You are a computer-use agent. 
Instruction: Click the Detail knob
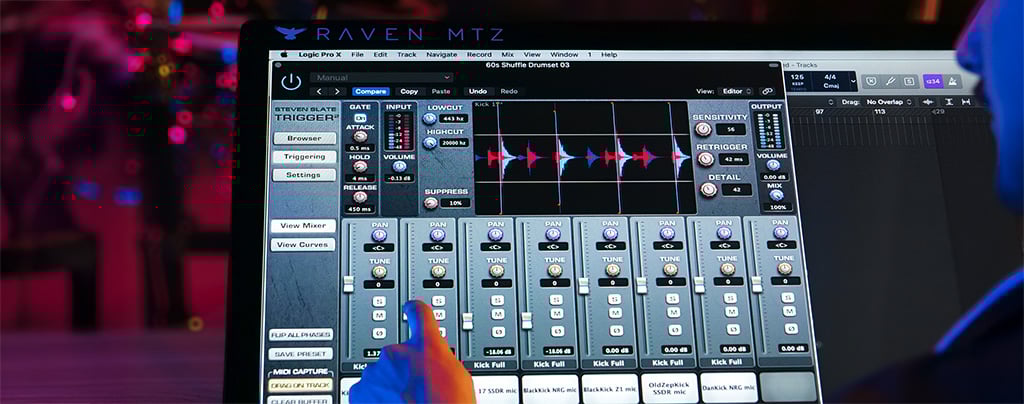click(709, 190)
